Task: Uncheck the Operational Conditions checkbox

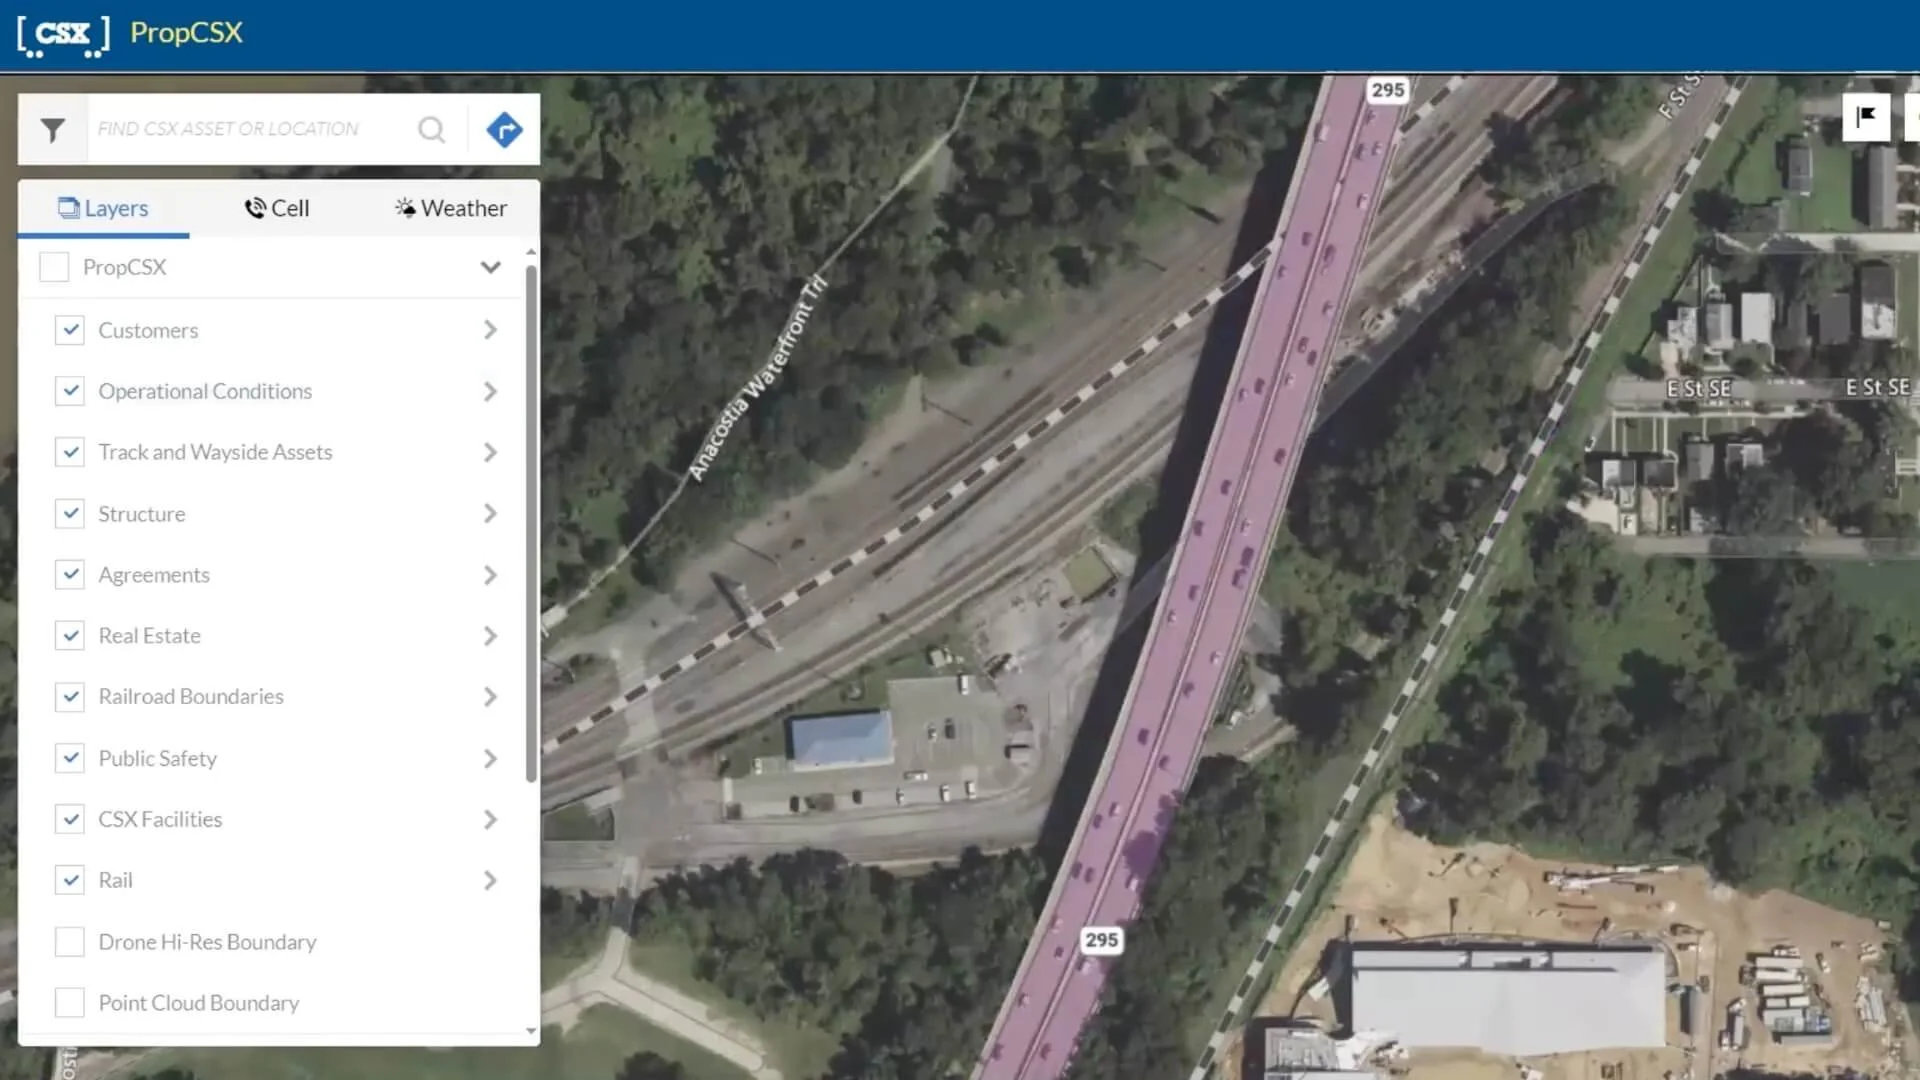Action: click(x=70, y=391)
